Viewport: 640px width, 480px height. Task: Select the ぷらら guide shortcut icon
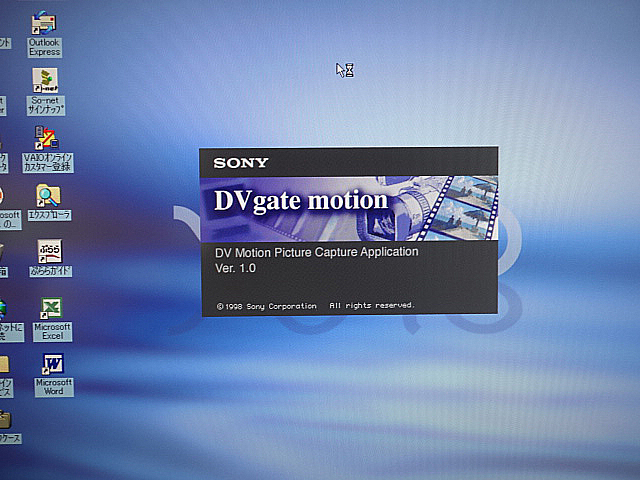pyautogui.click(x=49, y=251)
